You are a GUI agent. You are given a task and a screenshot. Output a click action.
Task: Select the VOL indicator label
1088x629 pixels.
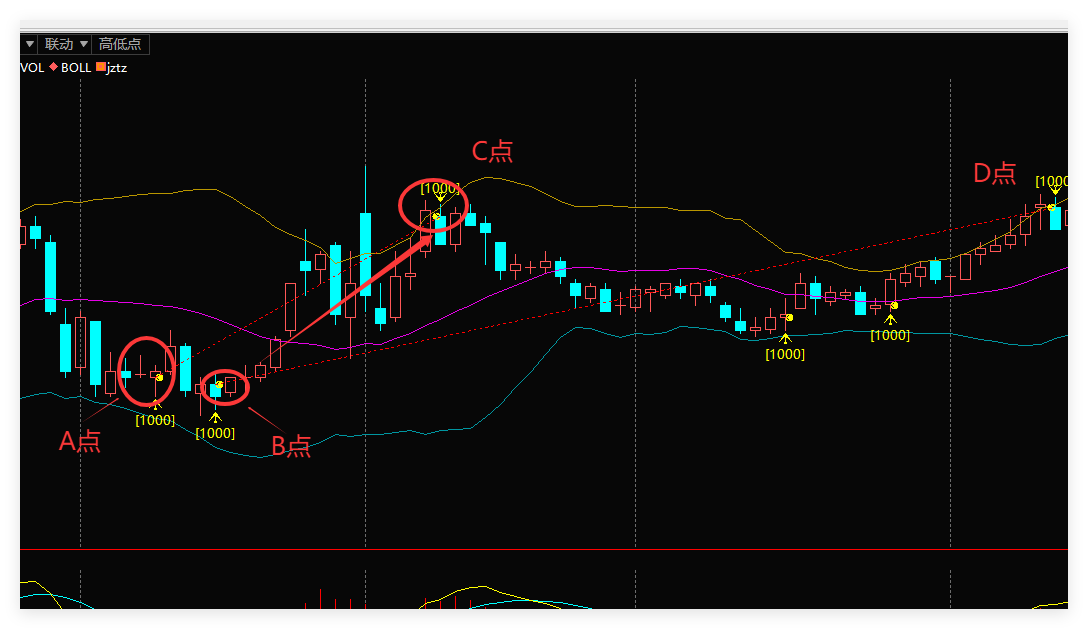tap(32, 68)
